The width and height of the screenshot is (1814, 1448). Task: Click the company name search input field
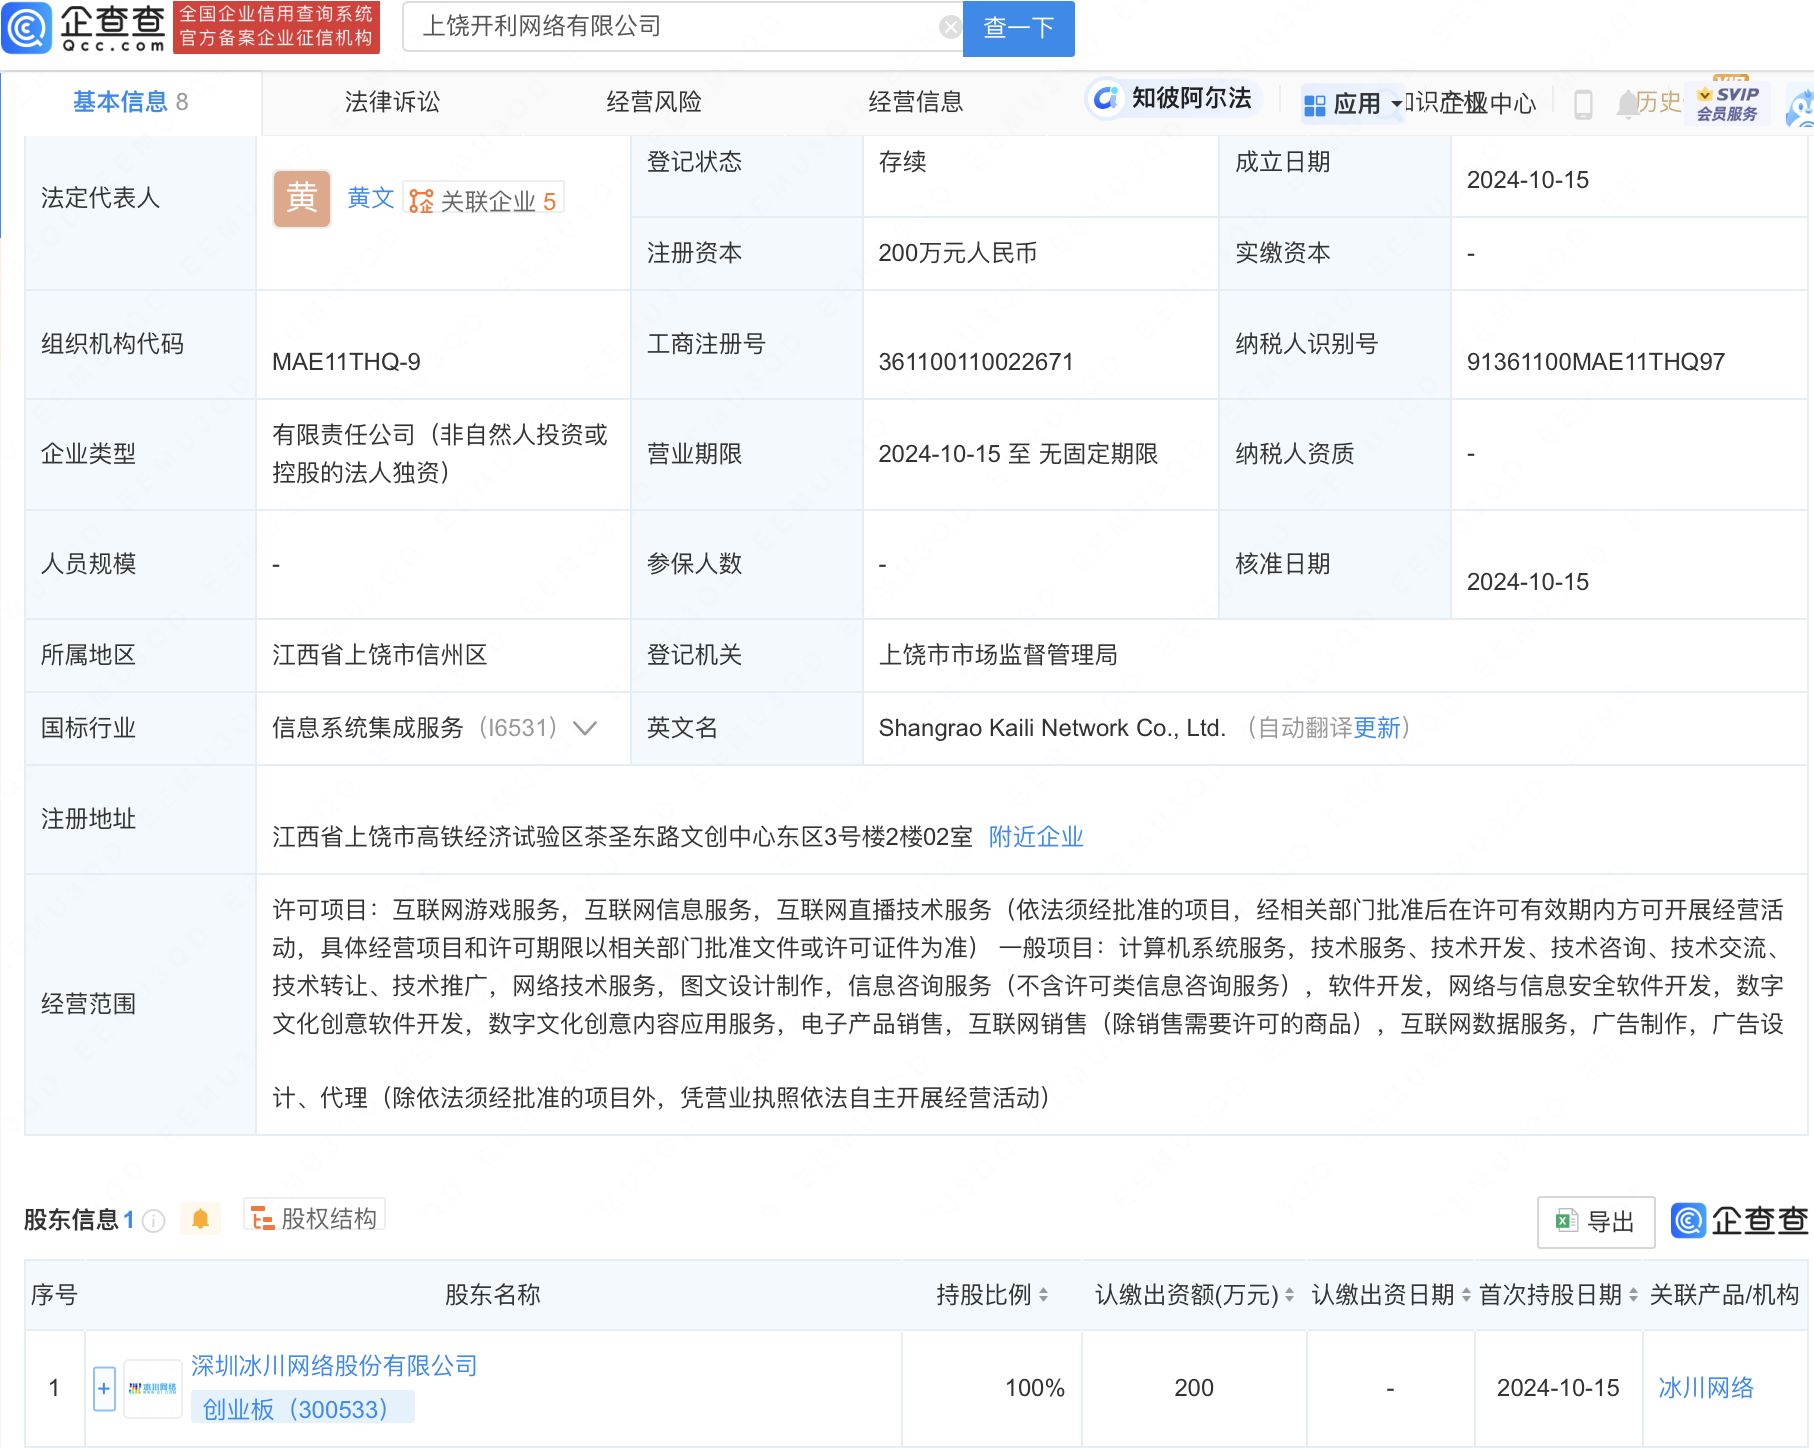click(x=670, y=27)
